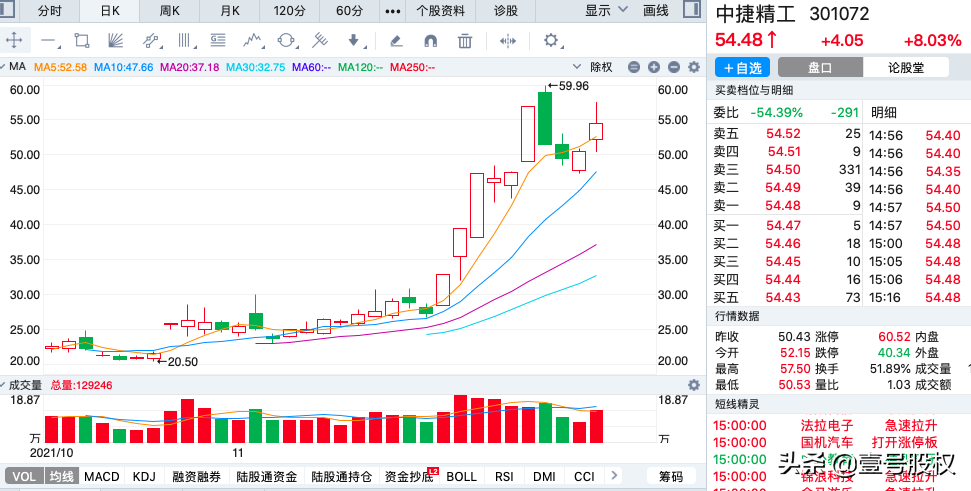
Task: Switch to the 分时 tab
Action: (x=50, y=11)
